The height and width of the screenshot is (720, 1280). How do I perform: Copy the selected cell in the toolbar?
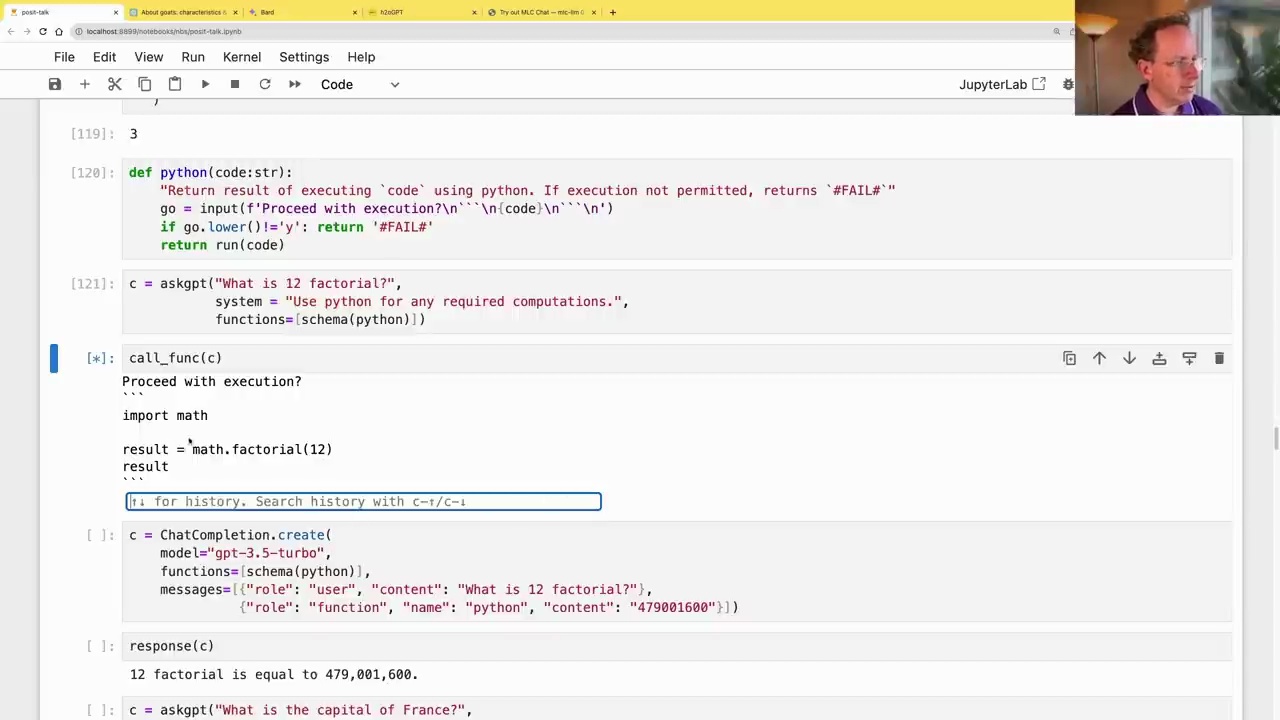coord(145,84)
